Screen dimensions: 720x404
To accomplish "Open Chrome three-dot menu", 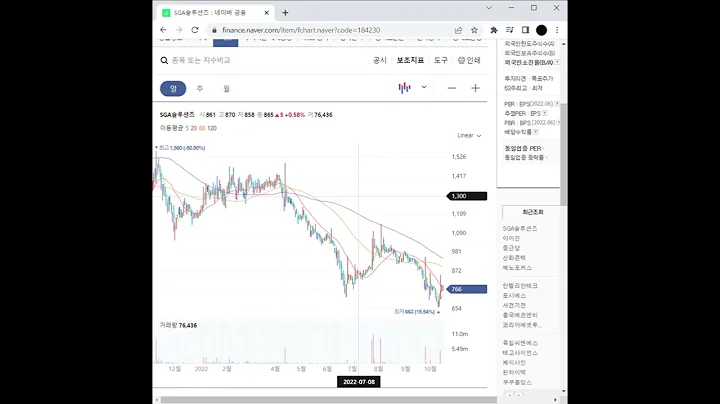I will pos(557,30).
